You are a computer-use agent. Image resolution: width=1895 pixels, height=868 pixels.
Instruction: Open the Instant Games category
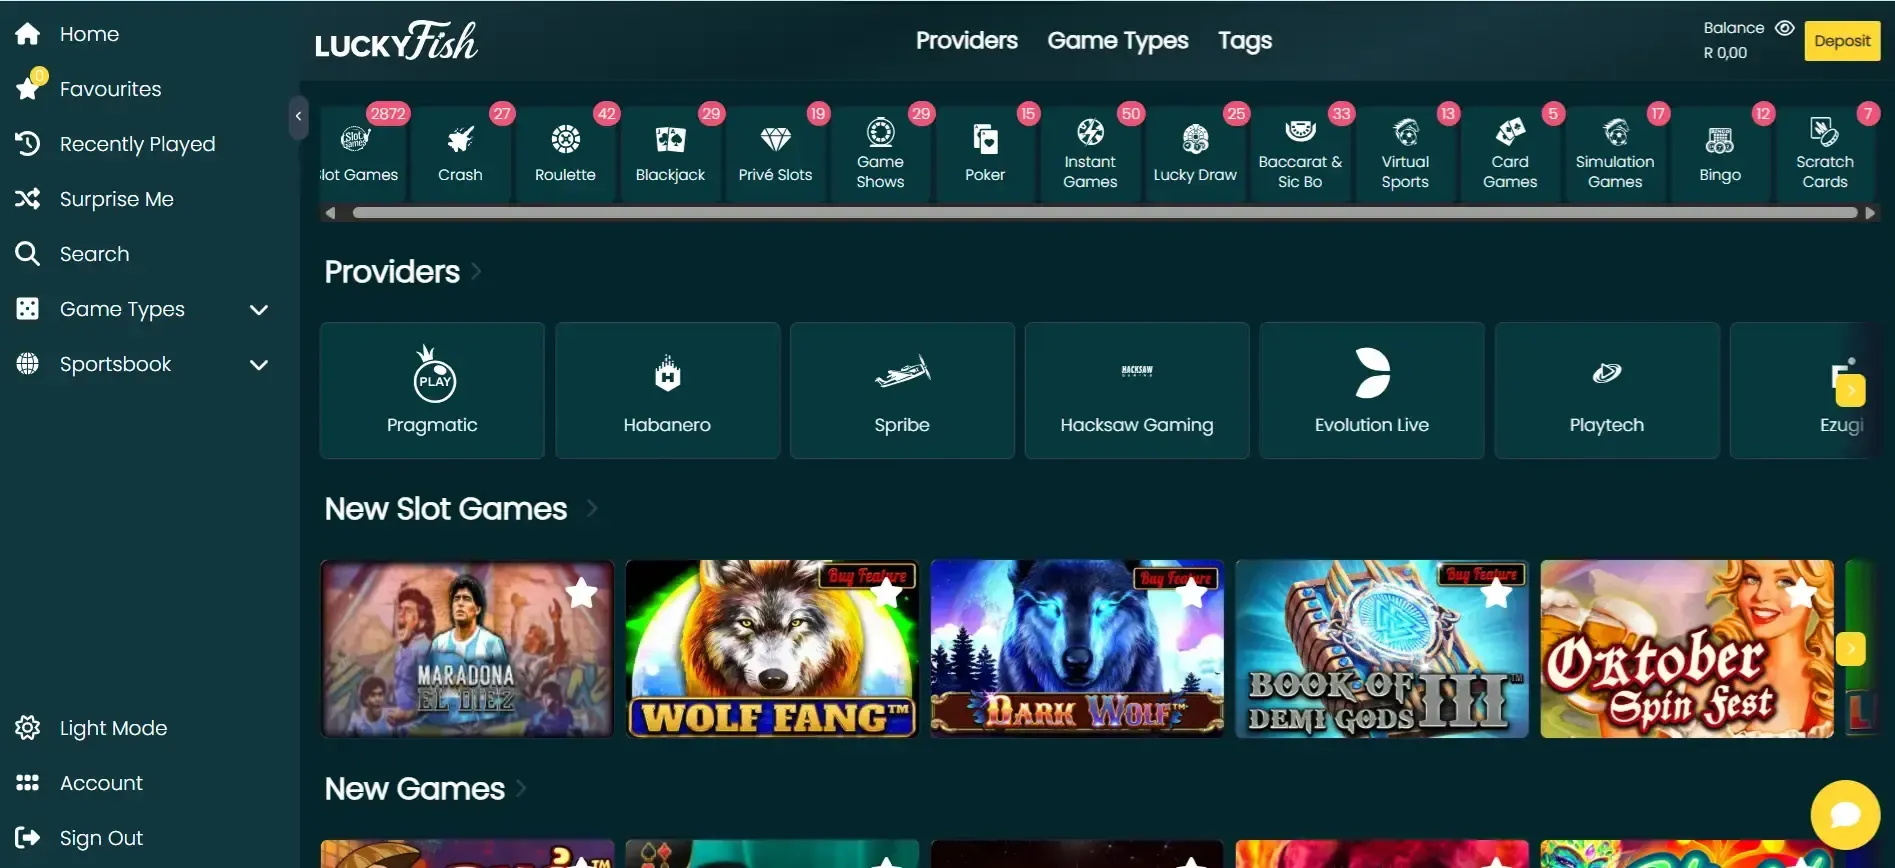click(x=1090, y=153)
